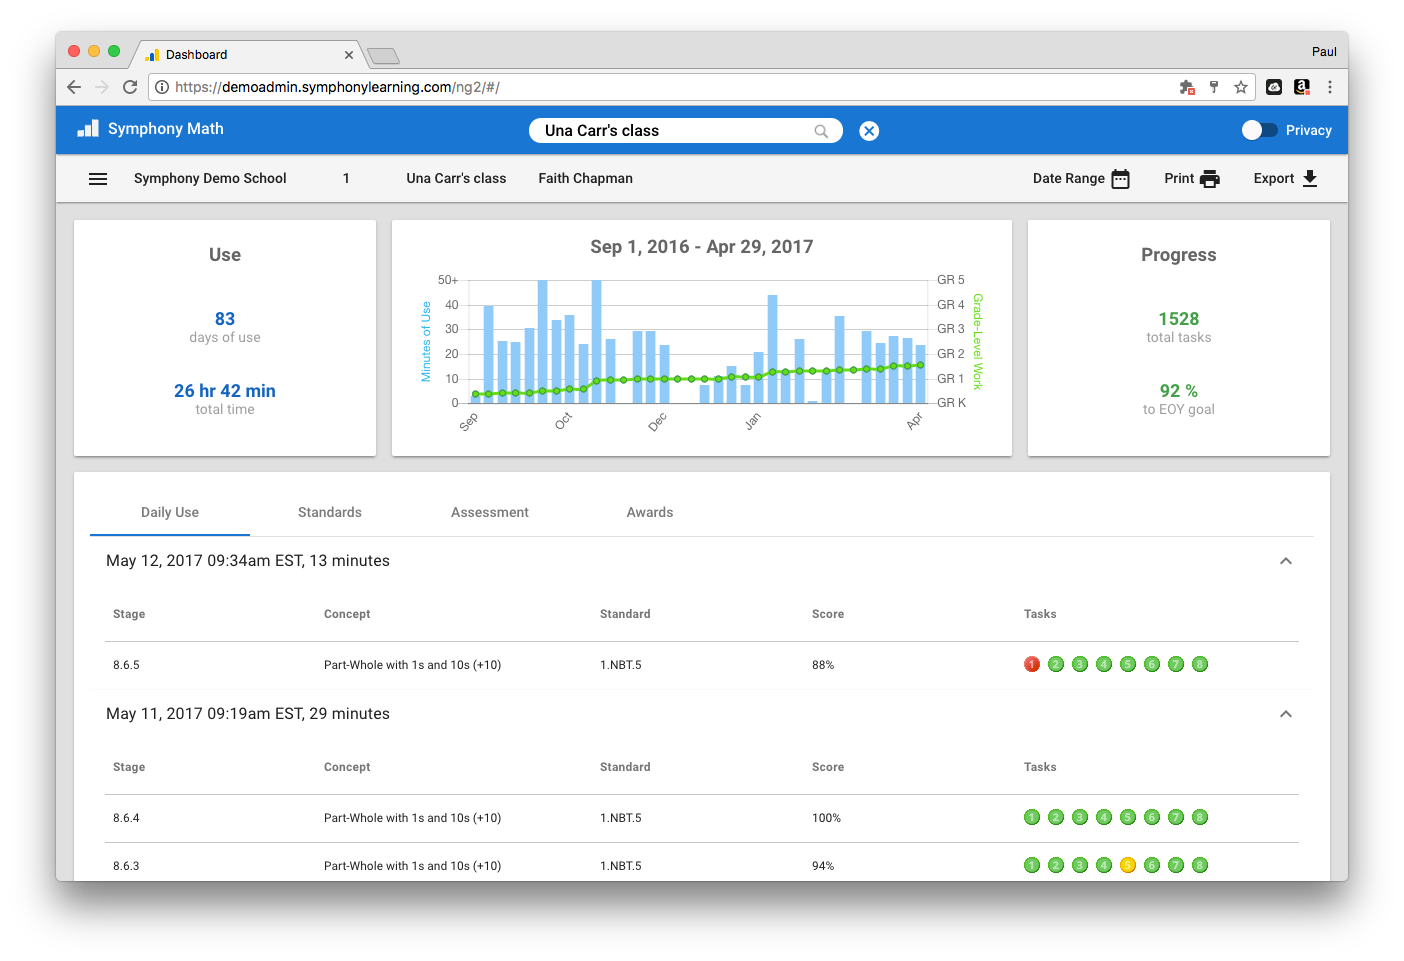Screen dimensions: 1404x961
Task: Close the Dashboard browser tab
Action: pyautogui.click(x=349, y=55)
